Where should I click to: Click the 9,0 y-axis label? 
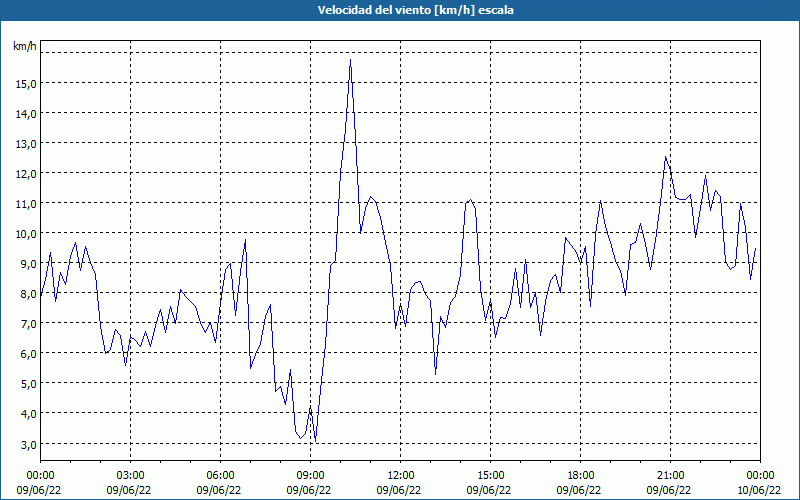point(28,264)
